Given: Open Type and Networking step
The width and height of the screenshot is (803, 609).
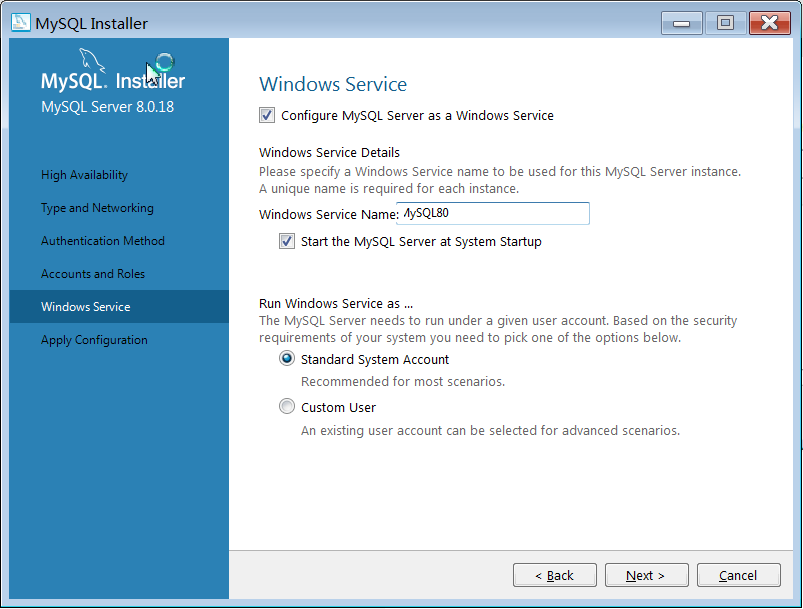Looking at the screenshot, I should pos(97,208).
